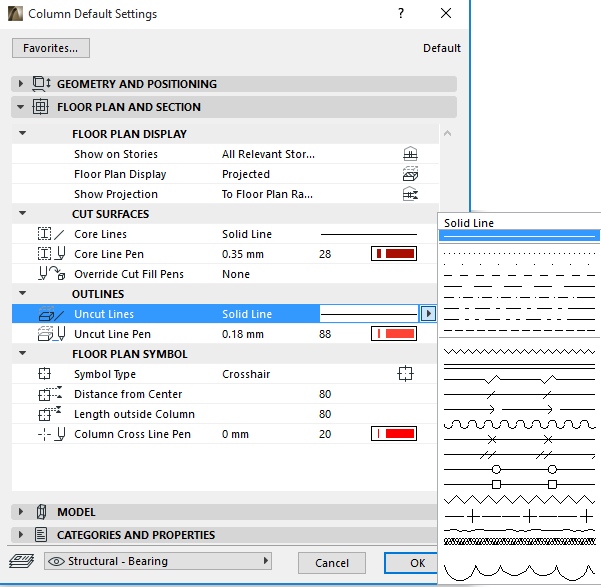The width and height of the screenshot is (601, 587).
Task: Click the Core Lines row icon
Action: [x=51, y=234]
